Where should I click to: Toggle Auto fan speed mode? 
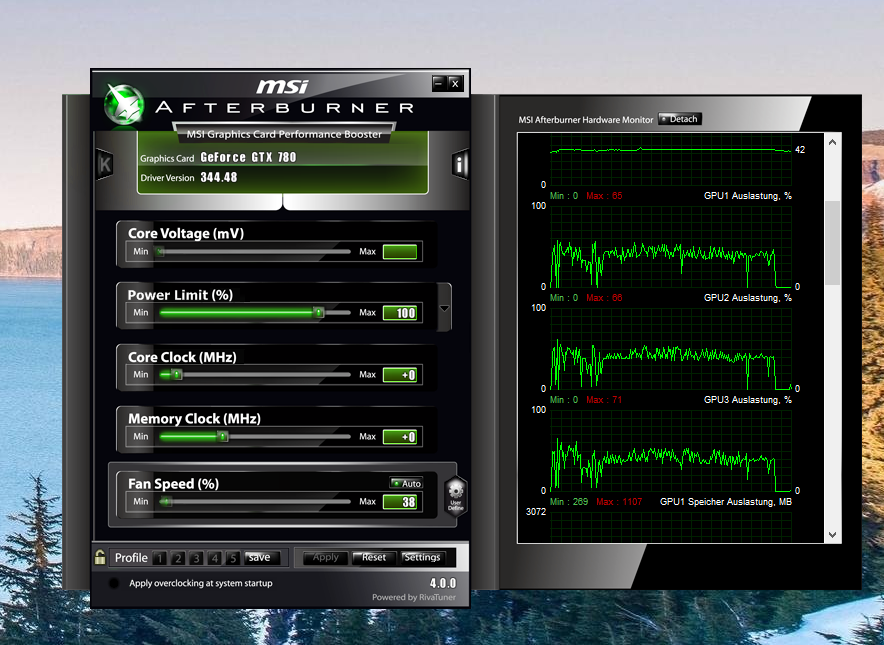pyautogui.click(x=406, y=483)
